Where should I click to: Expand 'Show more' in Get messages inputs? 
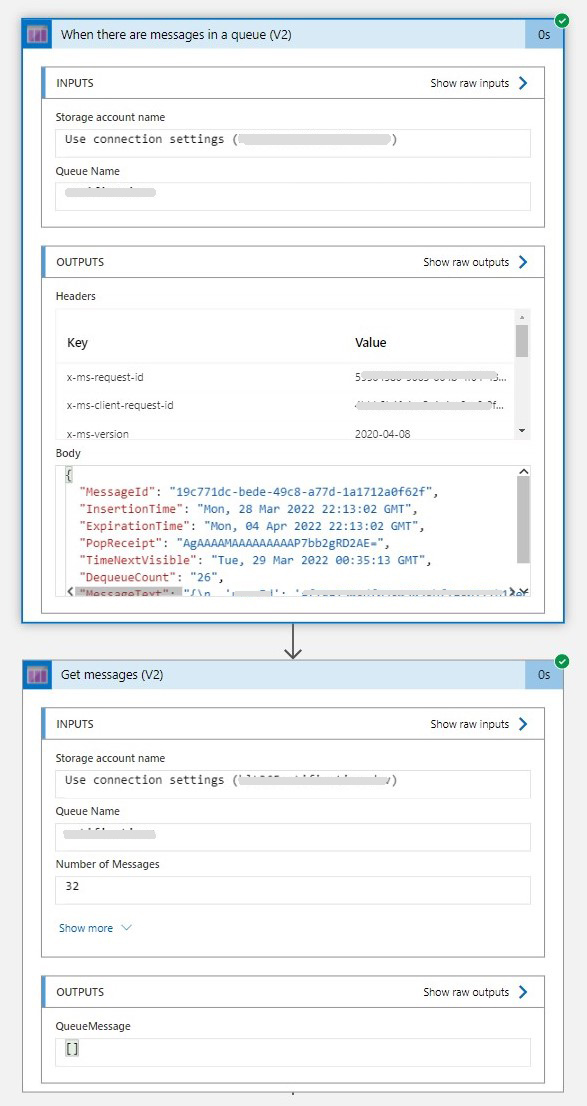coord(95,928)
